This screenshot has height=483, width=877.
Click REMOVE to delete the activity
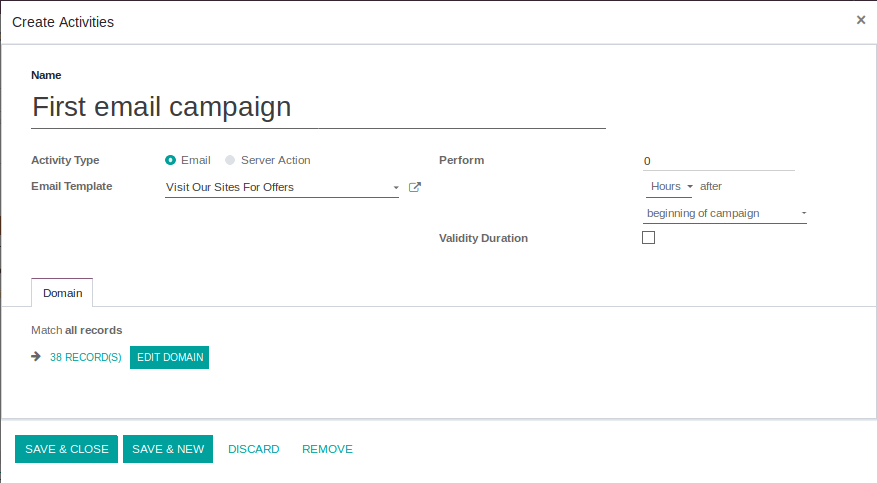[327, 449]
